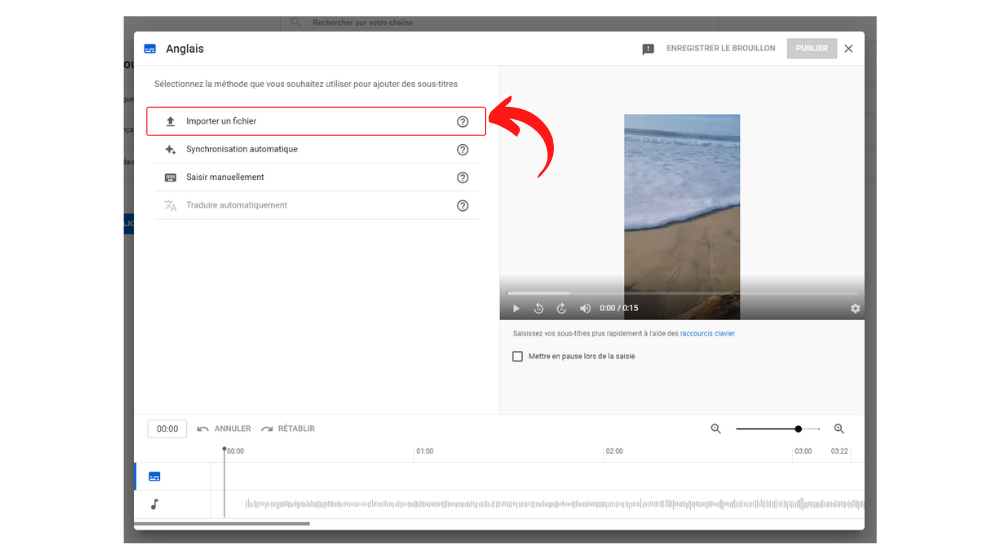Select Importer un fichier option
This screenshot has width=1000, height=560.
316,121
